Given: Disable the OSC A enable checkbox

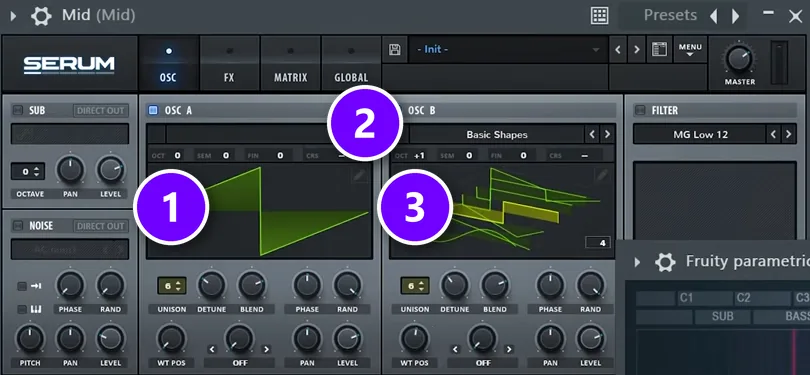Looking at the screenshot, I should [x=153, y=110].
